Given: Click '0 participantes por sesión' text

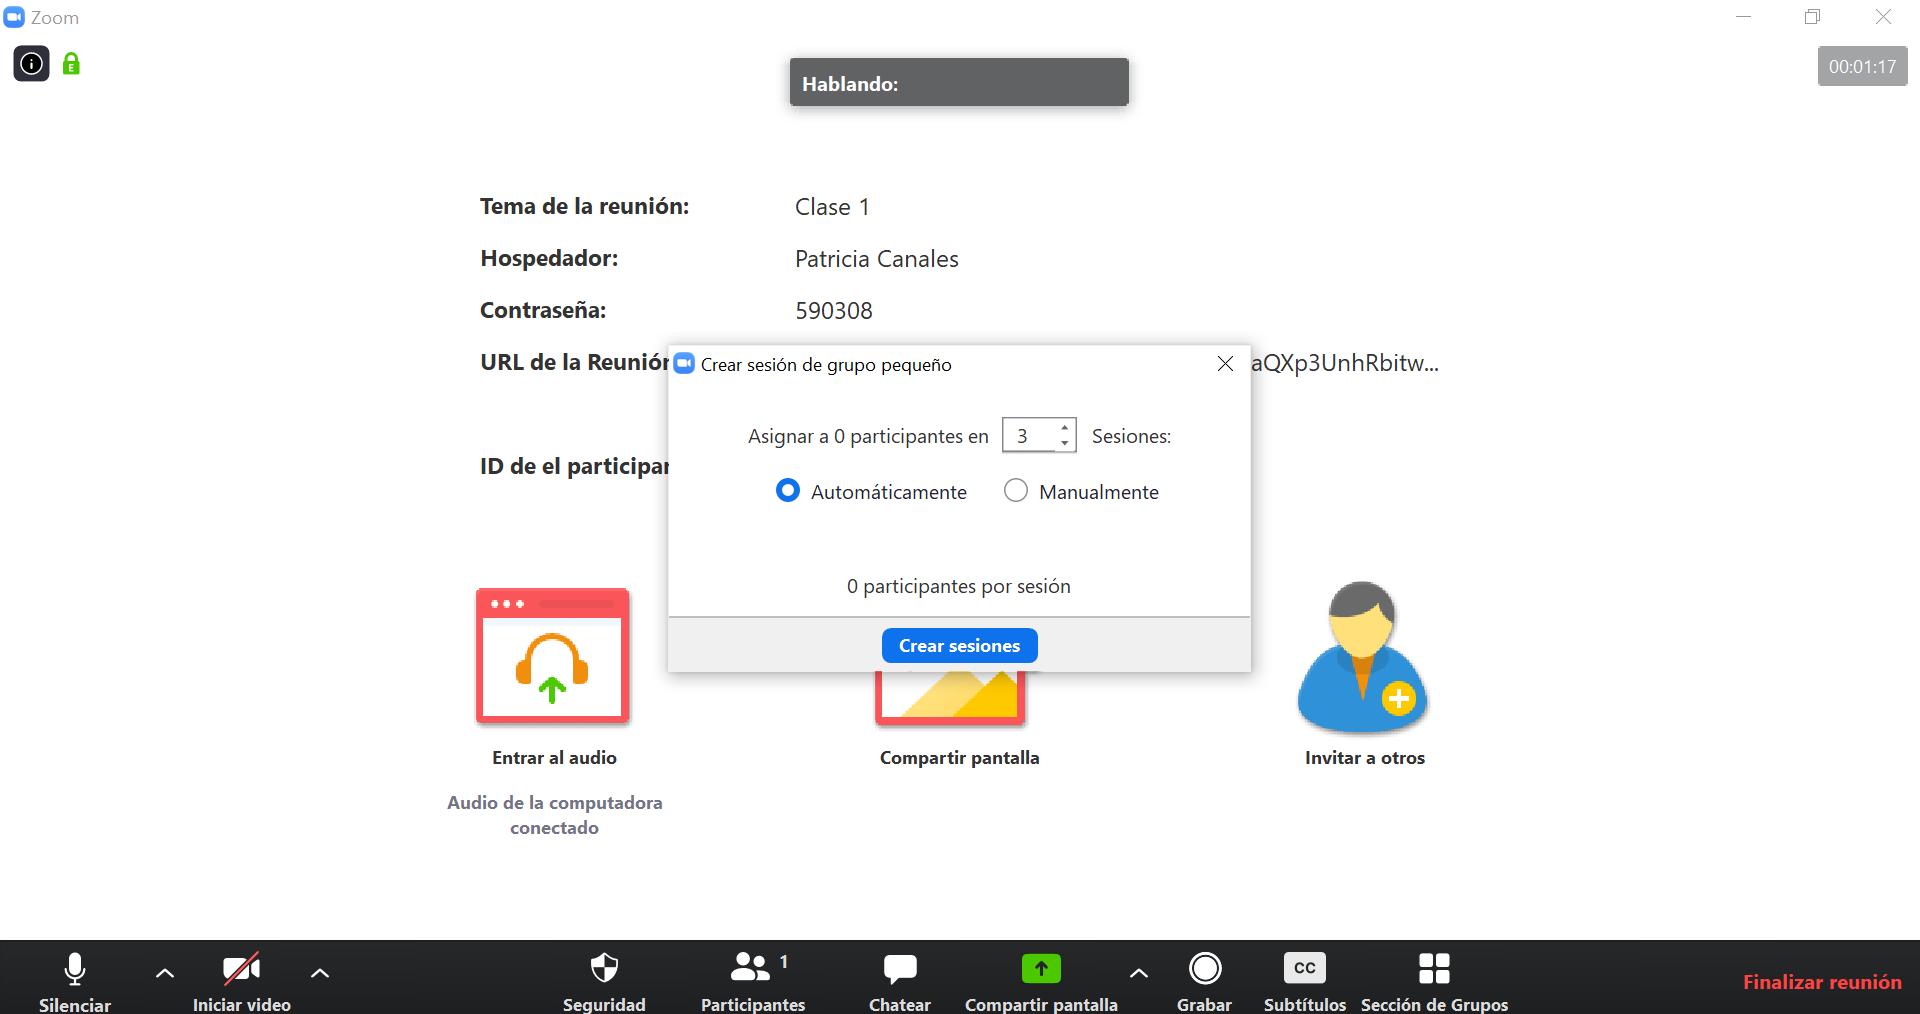Looking at the screenshot, I should pos(959,586).
